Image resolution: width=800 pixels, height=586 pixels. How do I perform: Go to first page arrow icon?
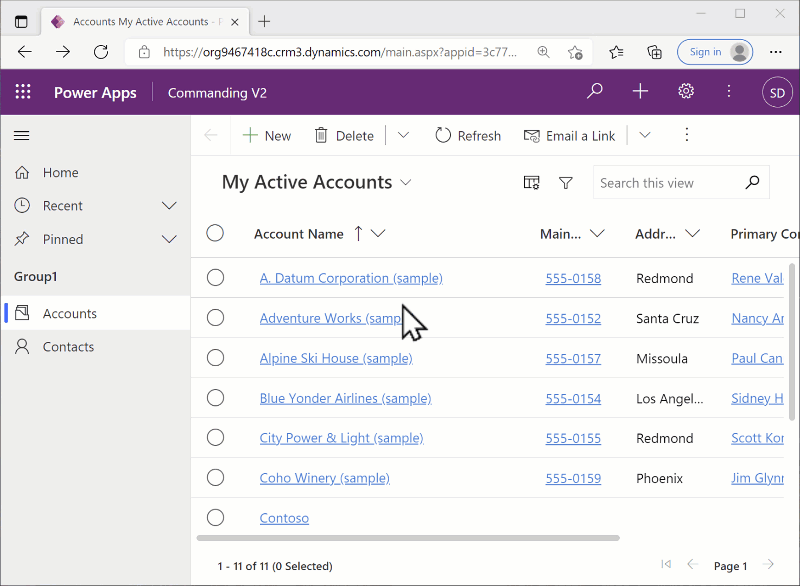(666, 564)
